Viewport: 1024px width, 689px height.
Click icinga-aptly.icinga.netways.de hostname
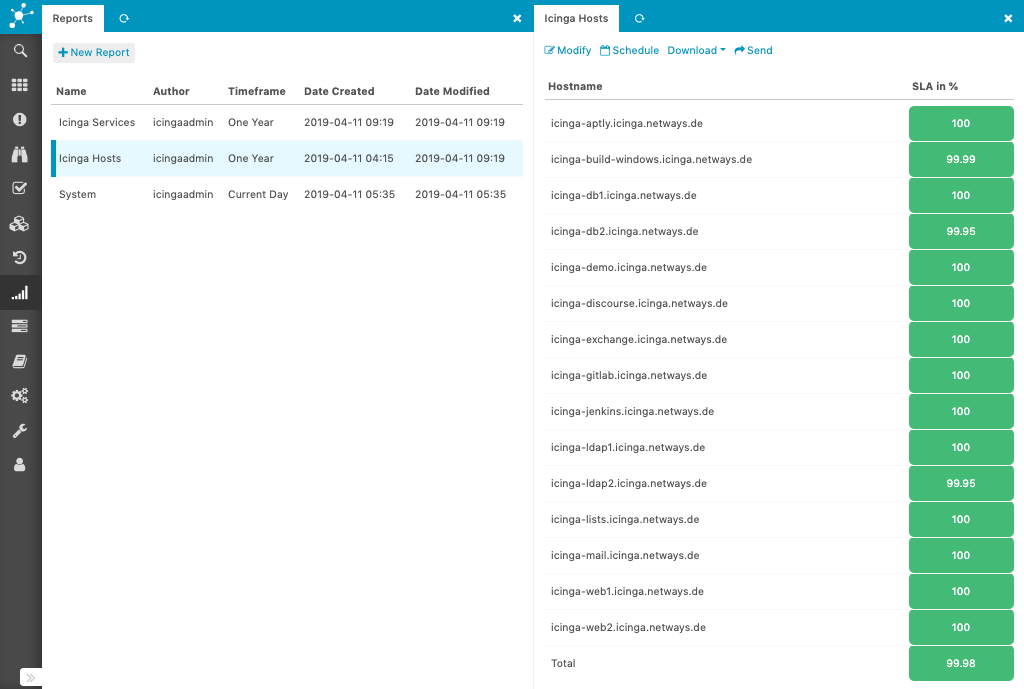click(627, 123)
